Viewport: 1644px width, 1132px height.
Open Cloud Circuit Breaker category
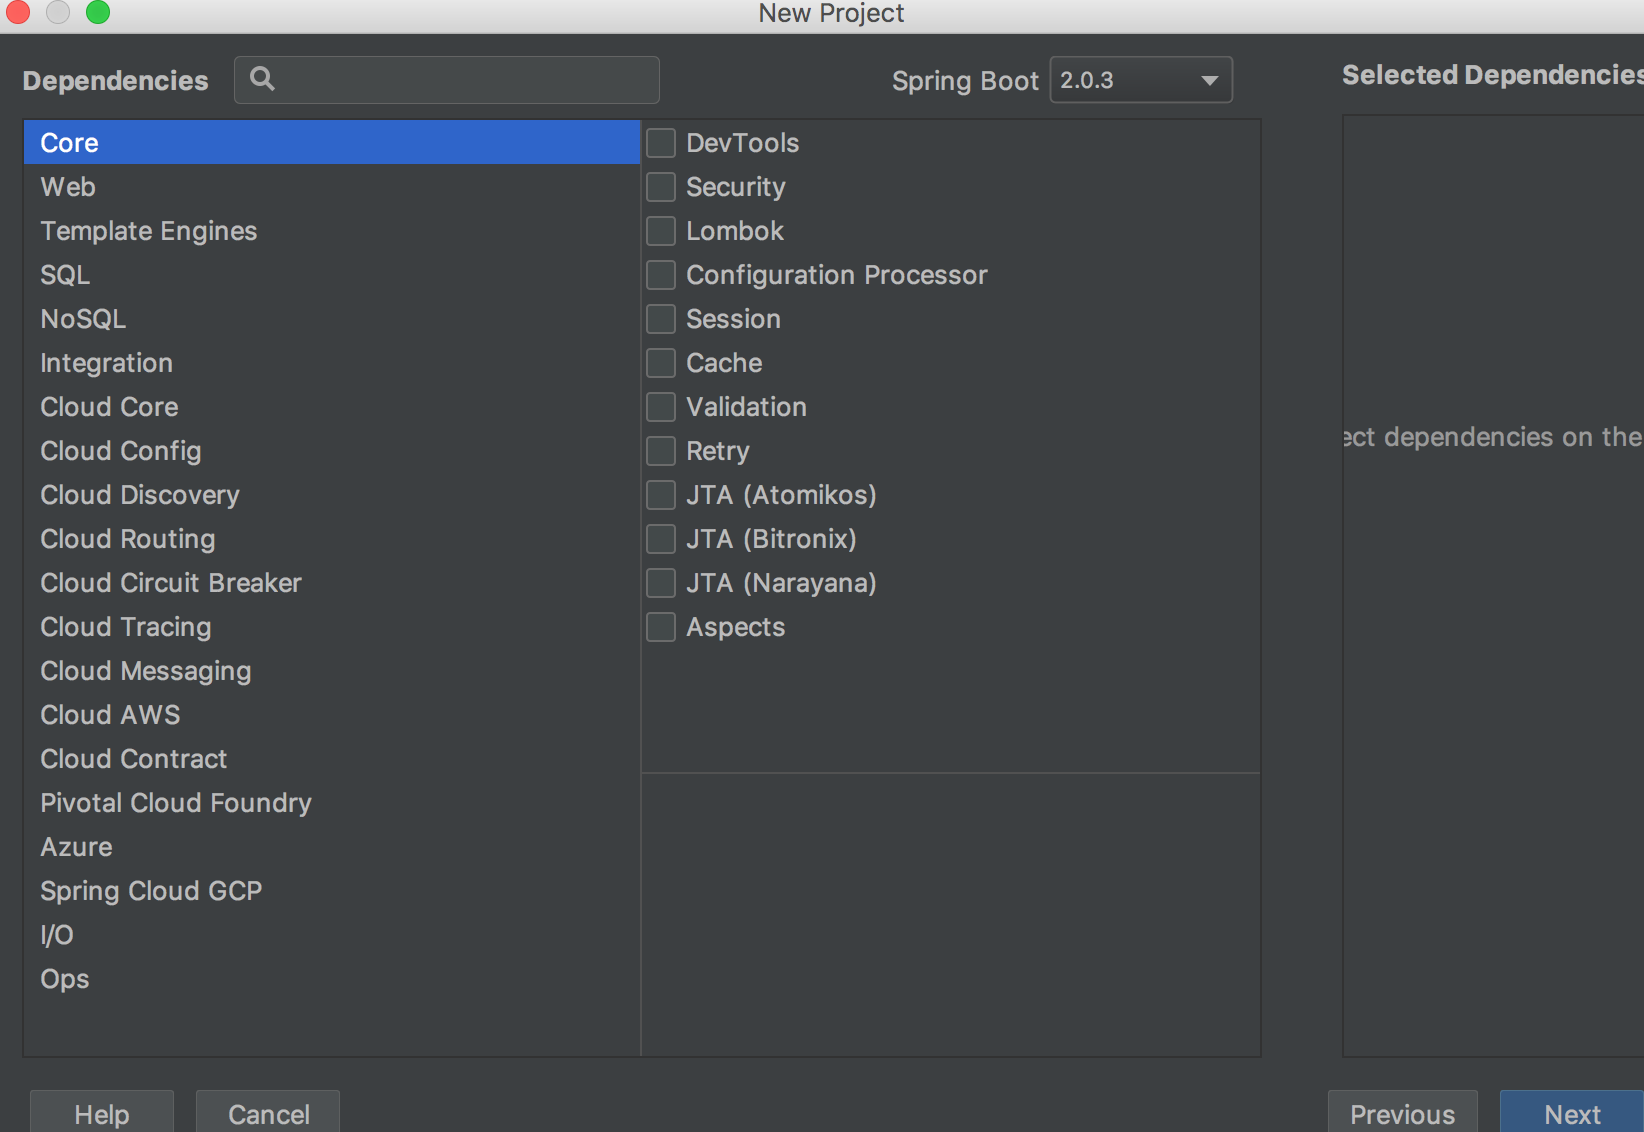click(332, 583)
